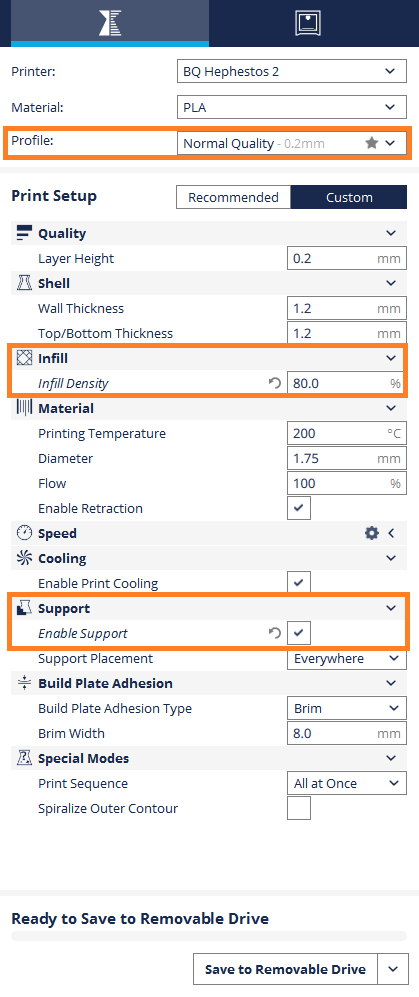Screen dimensions: 419x997
Task: Expand the collapsed Speed section chevron
Action: (x=392, y=533)
